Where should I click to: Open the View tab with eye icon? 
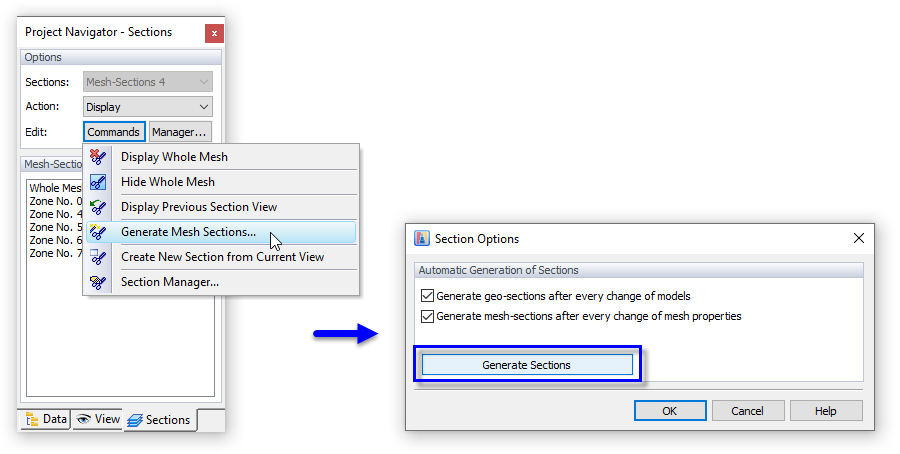97,419
